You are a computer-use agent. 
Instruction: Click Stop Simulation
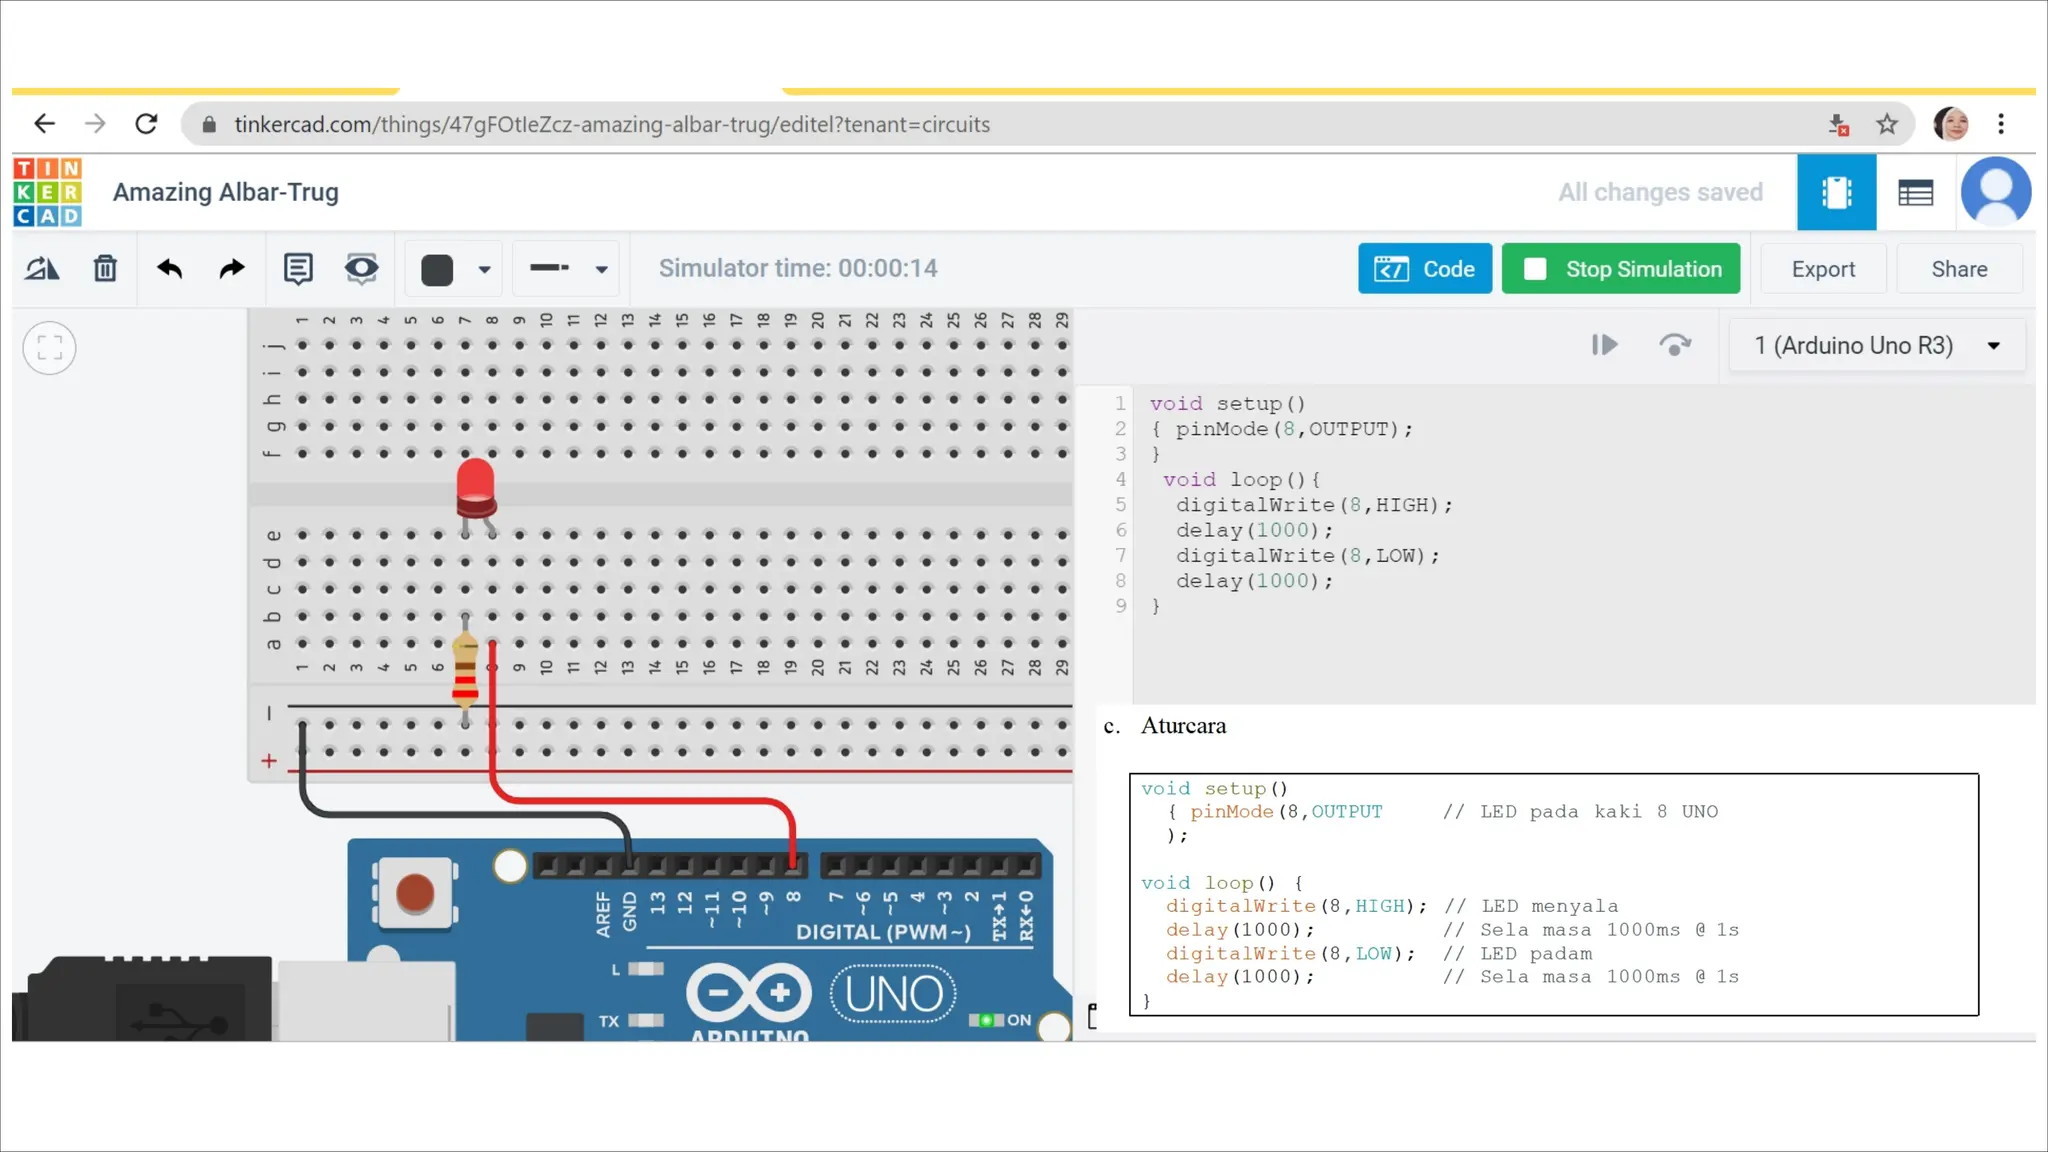click(x=1621, y=269)
